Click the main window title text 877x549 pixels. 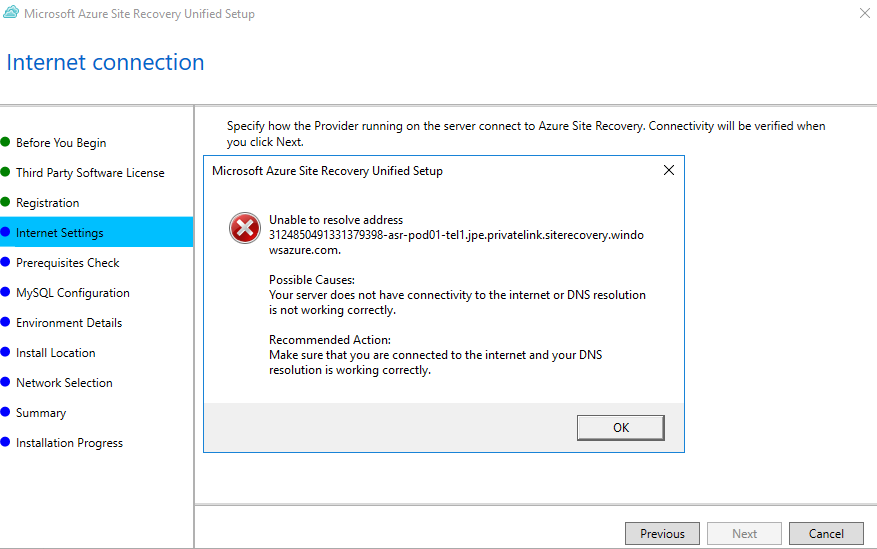pos(139,13)
